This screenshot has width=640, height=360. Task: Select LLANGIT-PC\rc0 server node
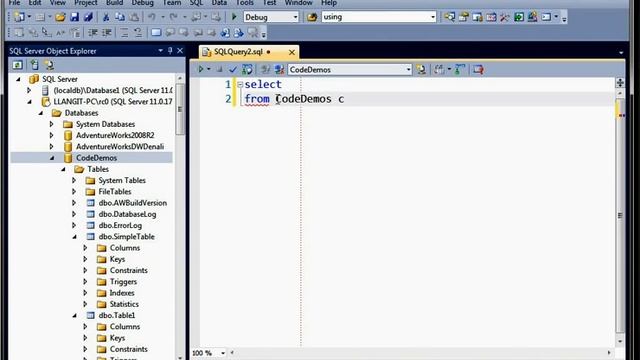click(113, 102)
